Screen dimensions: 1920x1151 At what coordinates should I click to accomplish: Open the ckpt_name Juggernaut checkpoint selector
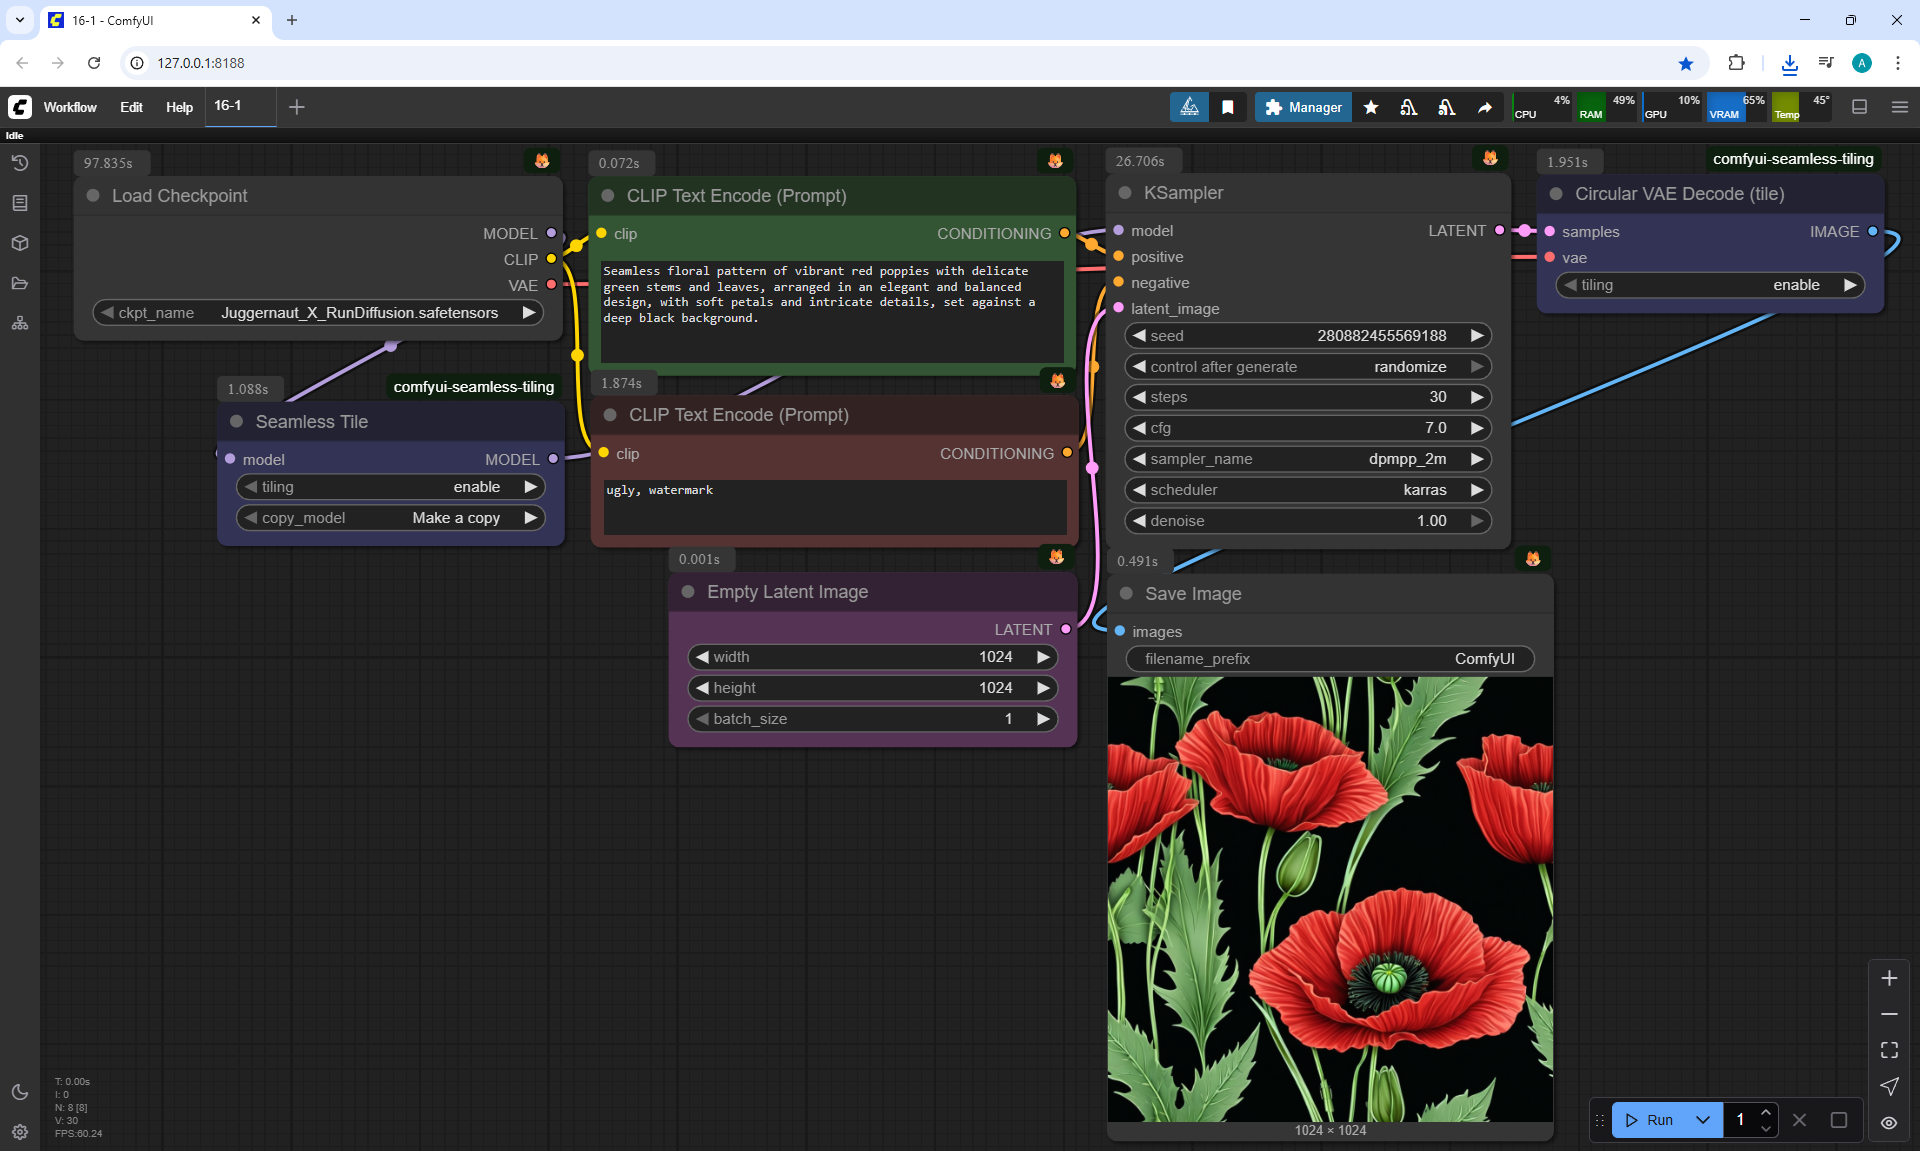(318, 313)
